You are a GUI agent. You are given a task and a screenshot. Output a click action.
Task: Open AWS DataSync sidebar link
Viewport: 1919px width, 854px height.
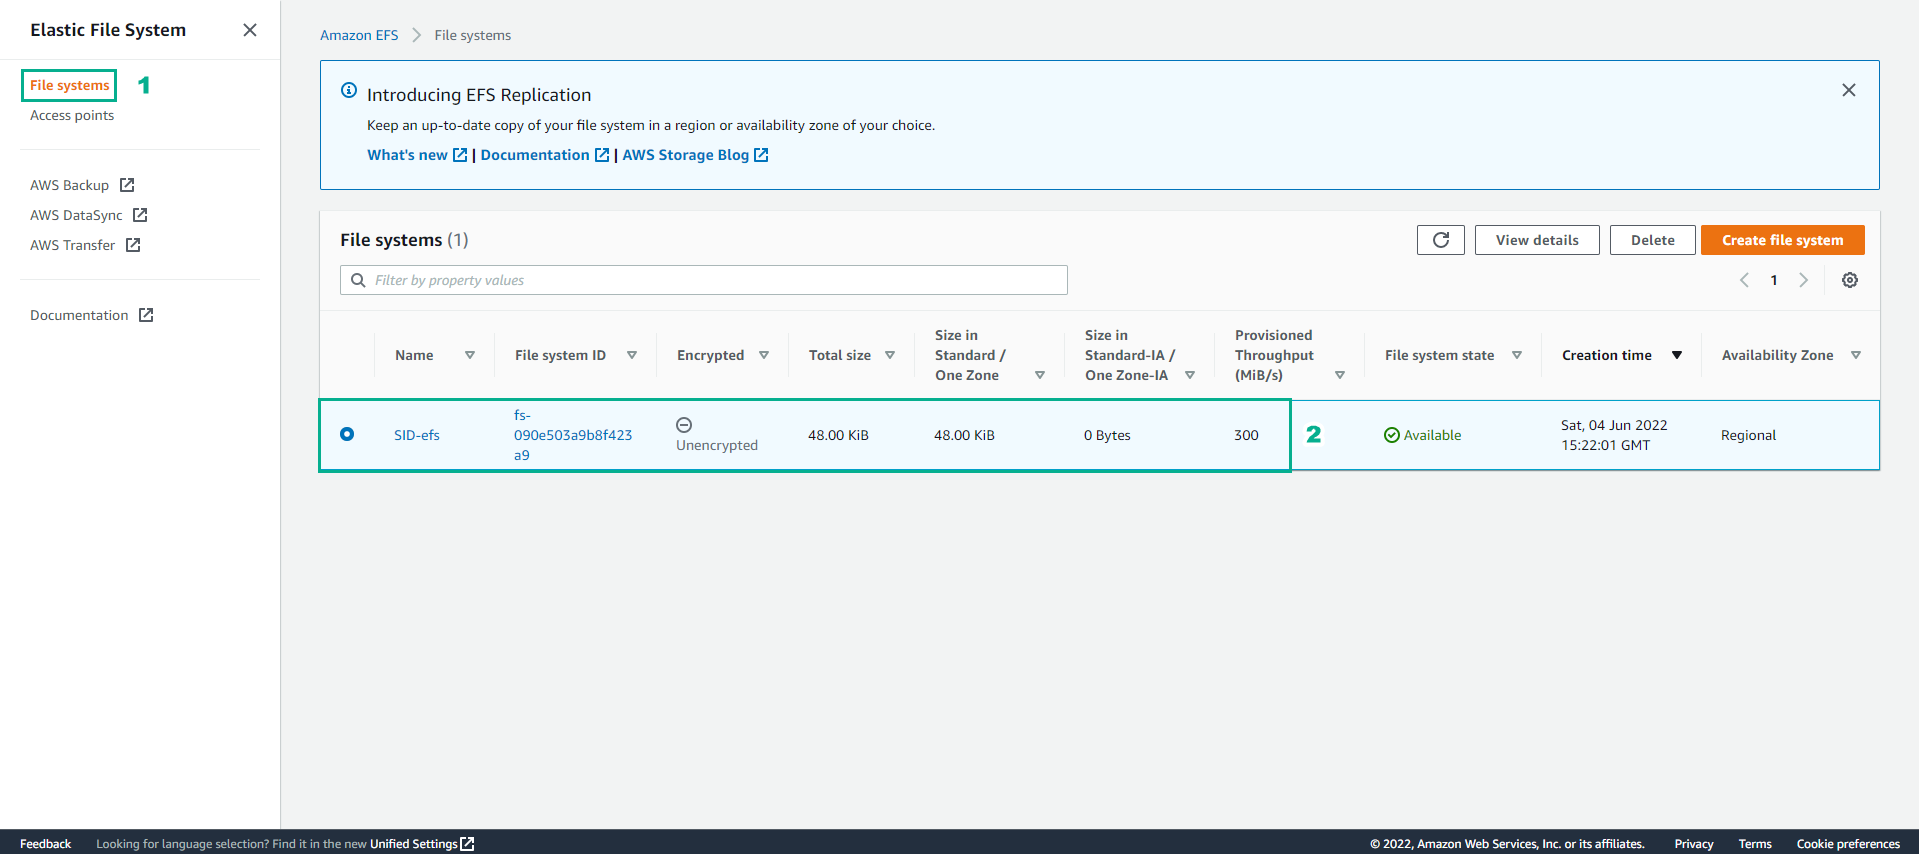[76, 215]
